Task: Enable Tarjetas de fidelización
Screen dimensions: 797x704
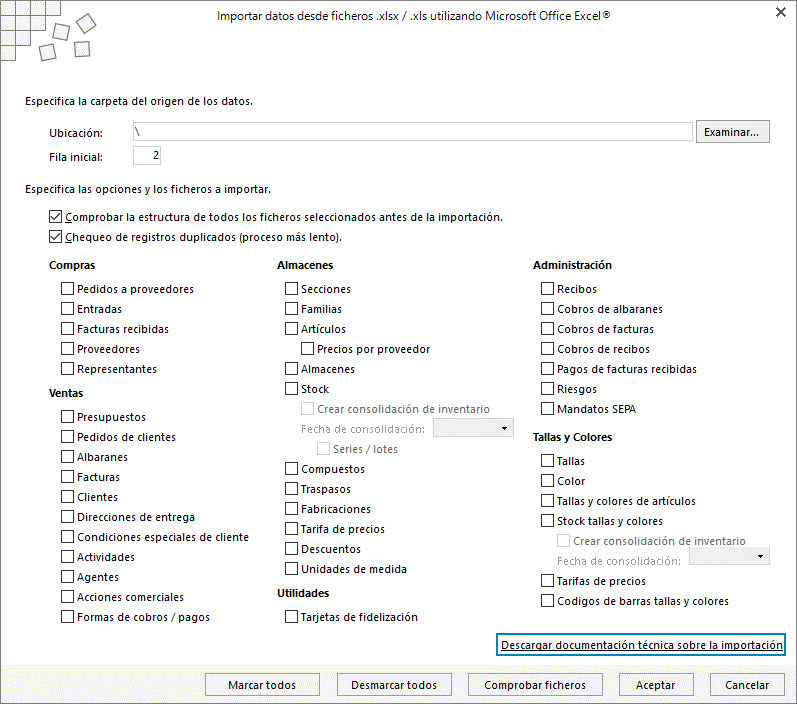Action: pyautogui.click(x=291, y=617)
